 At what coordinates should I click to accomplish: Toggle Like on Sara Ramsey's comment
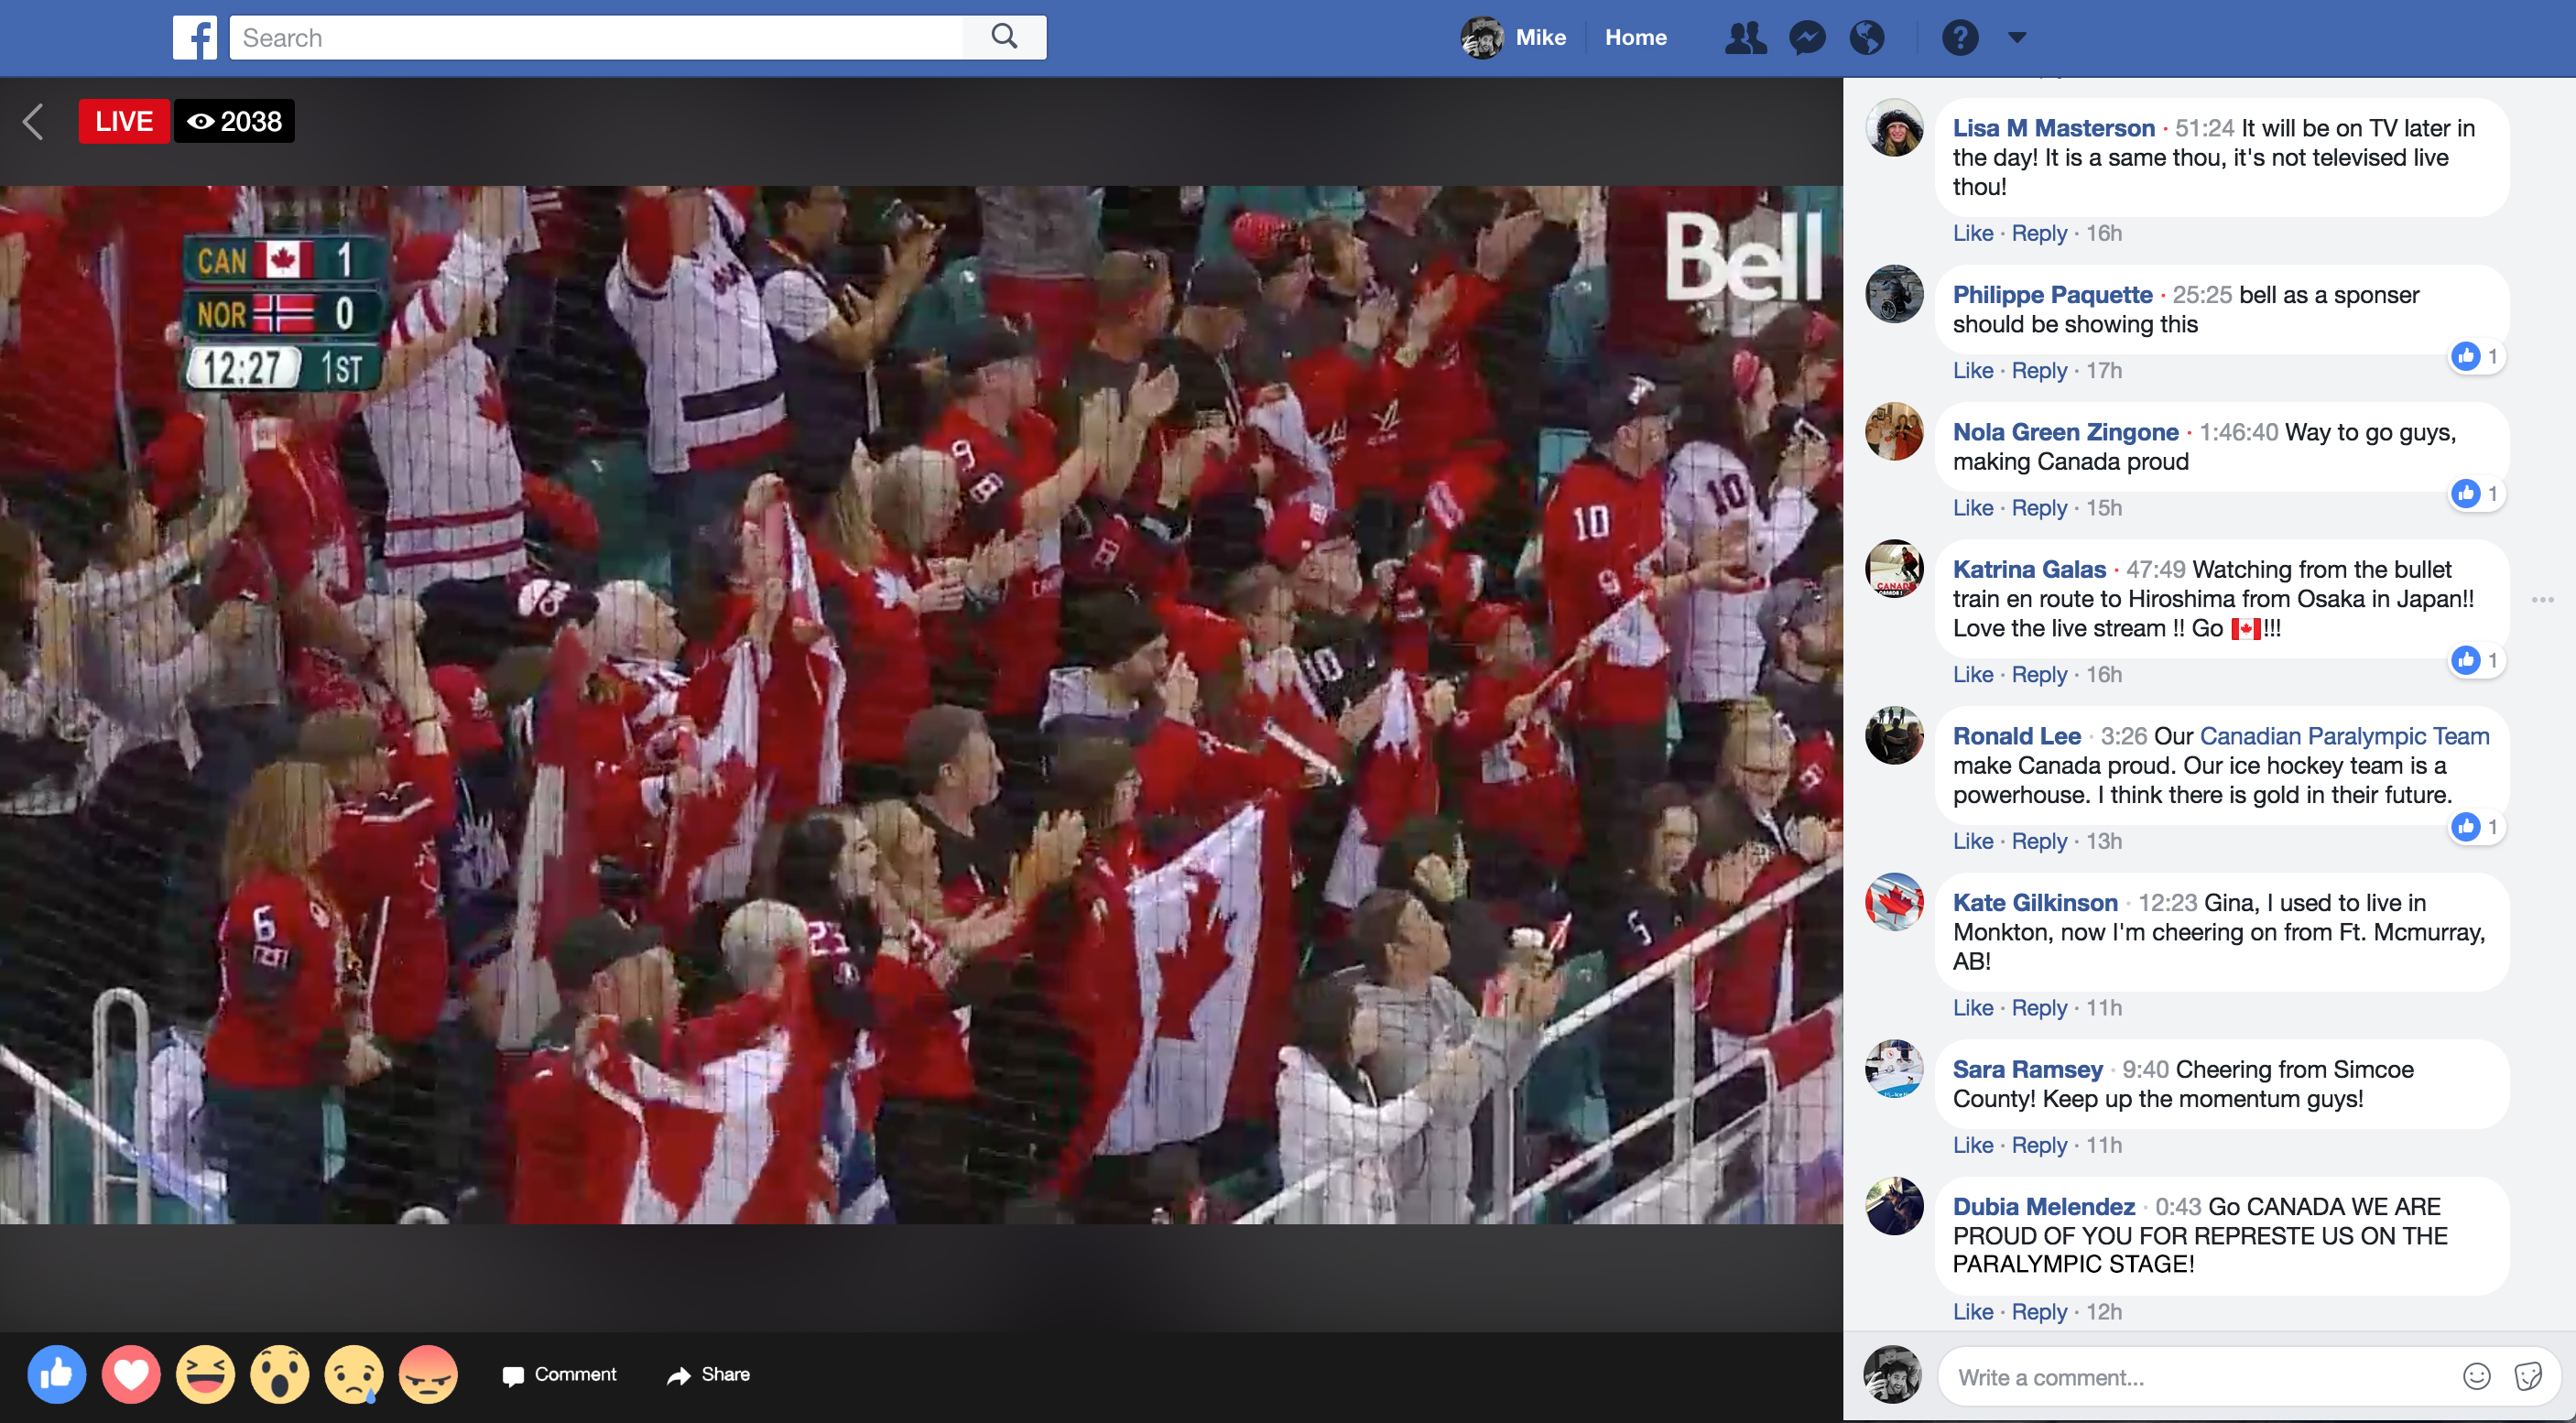pyautogui.click(x=1972, y=1146)
